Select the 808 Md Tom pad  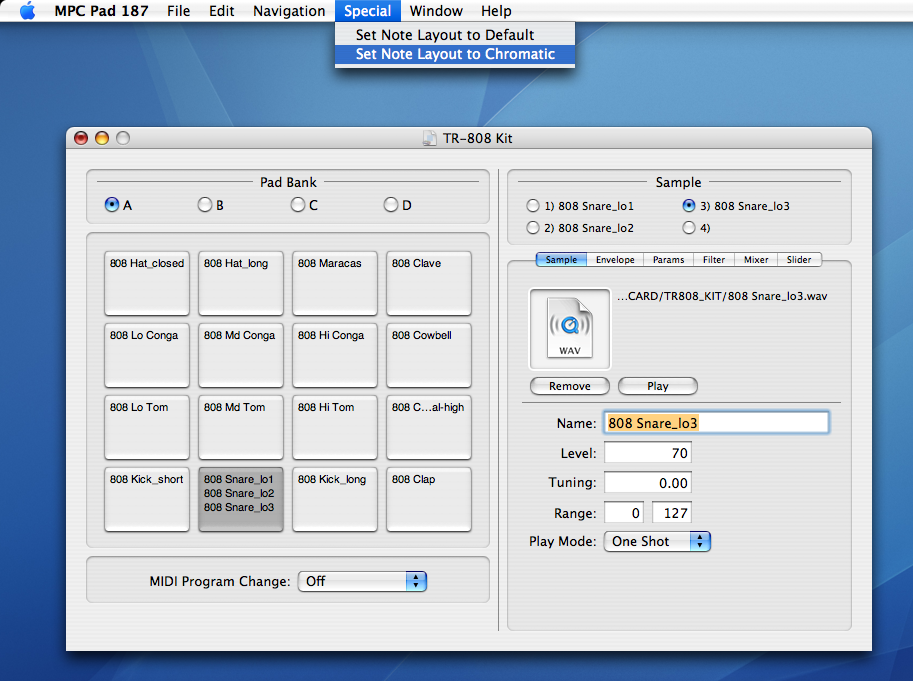point(240,427)
